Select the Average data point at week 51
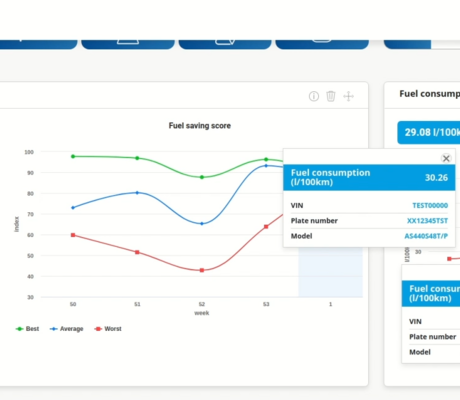460x400 pixels. coord(137,193)
